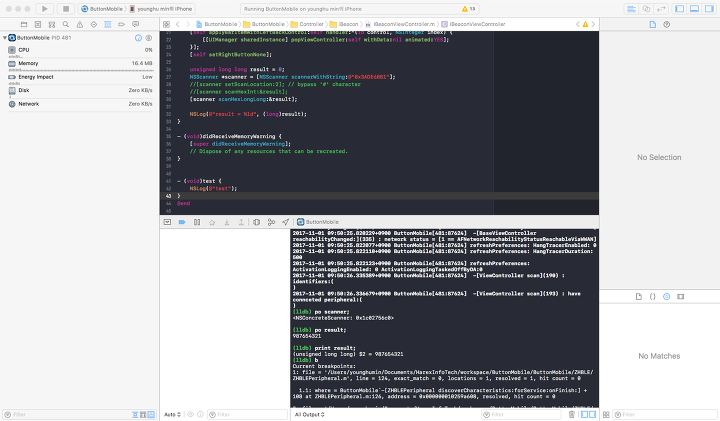Open the Breakpoint navigator icon
The width and height of the screenshot is (720, 421).
(x=121, y=24)
